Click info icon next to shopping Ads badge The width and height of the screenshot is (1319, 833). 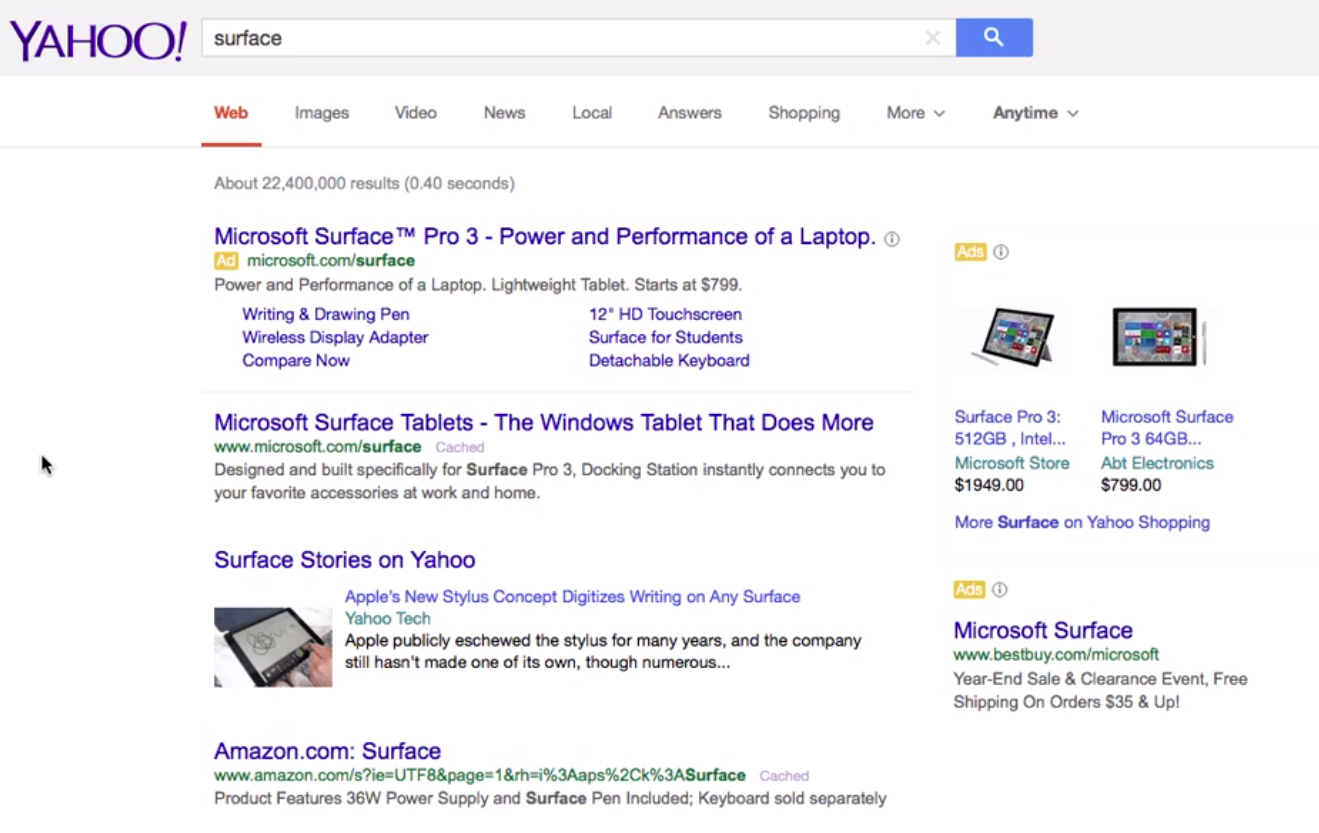pos(1001,252)
